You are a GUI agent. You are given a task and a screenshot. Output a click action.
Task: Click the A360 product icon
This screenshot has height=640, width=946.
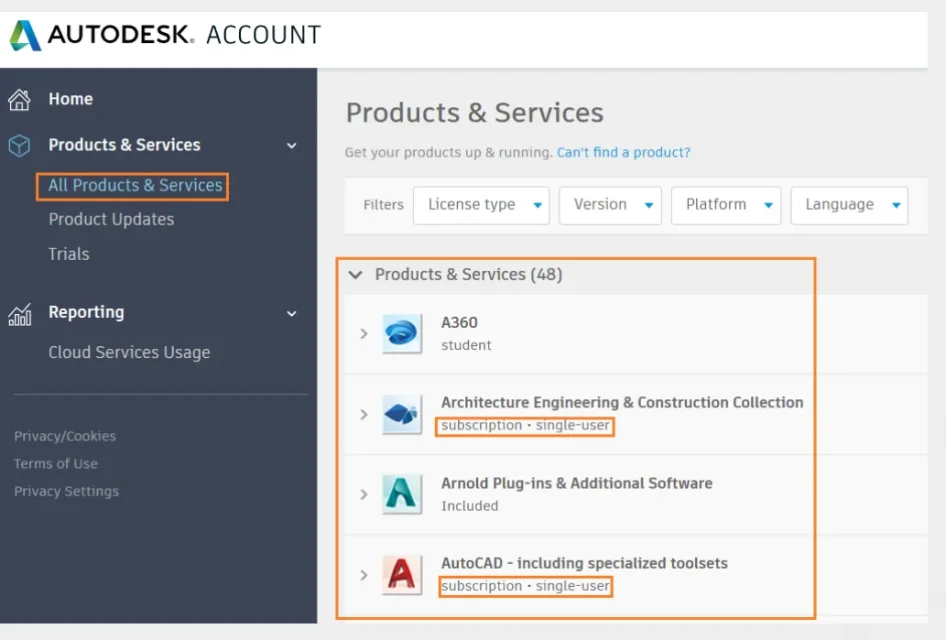click(402, 334)
